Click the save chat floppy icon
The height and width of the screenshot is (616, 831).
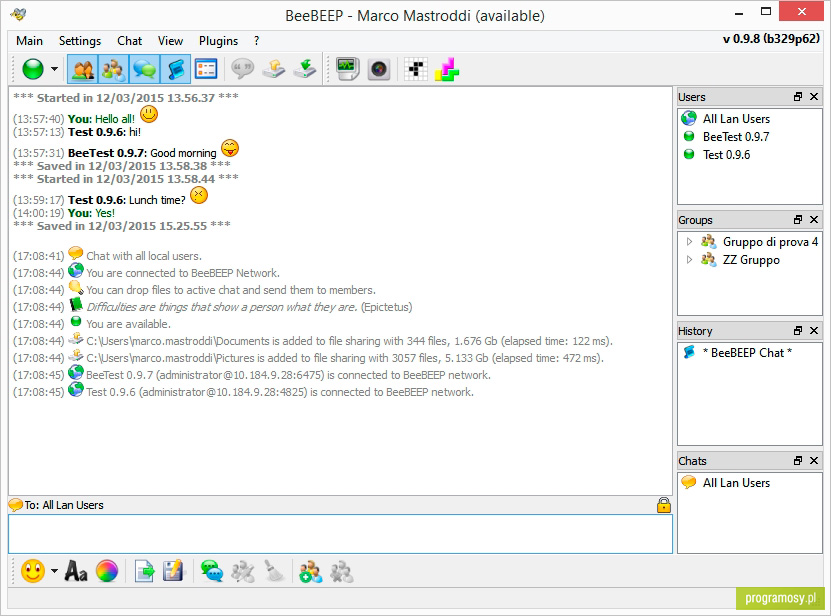(173, 571)
